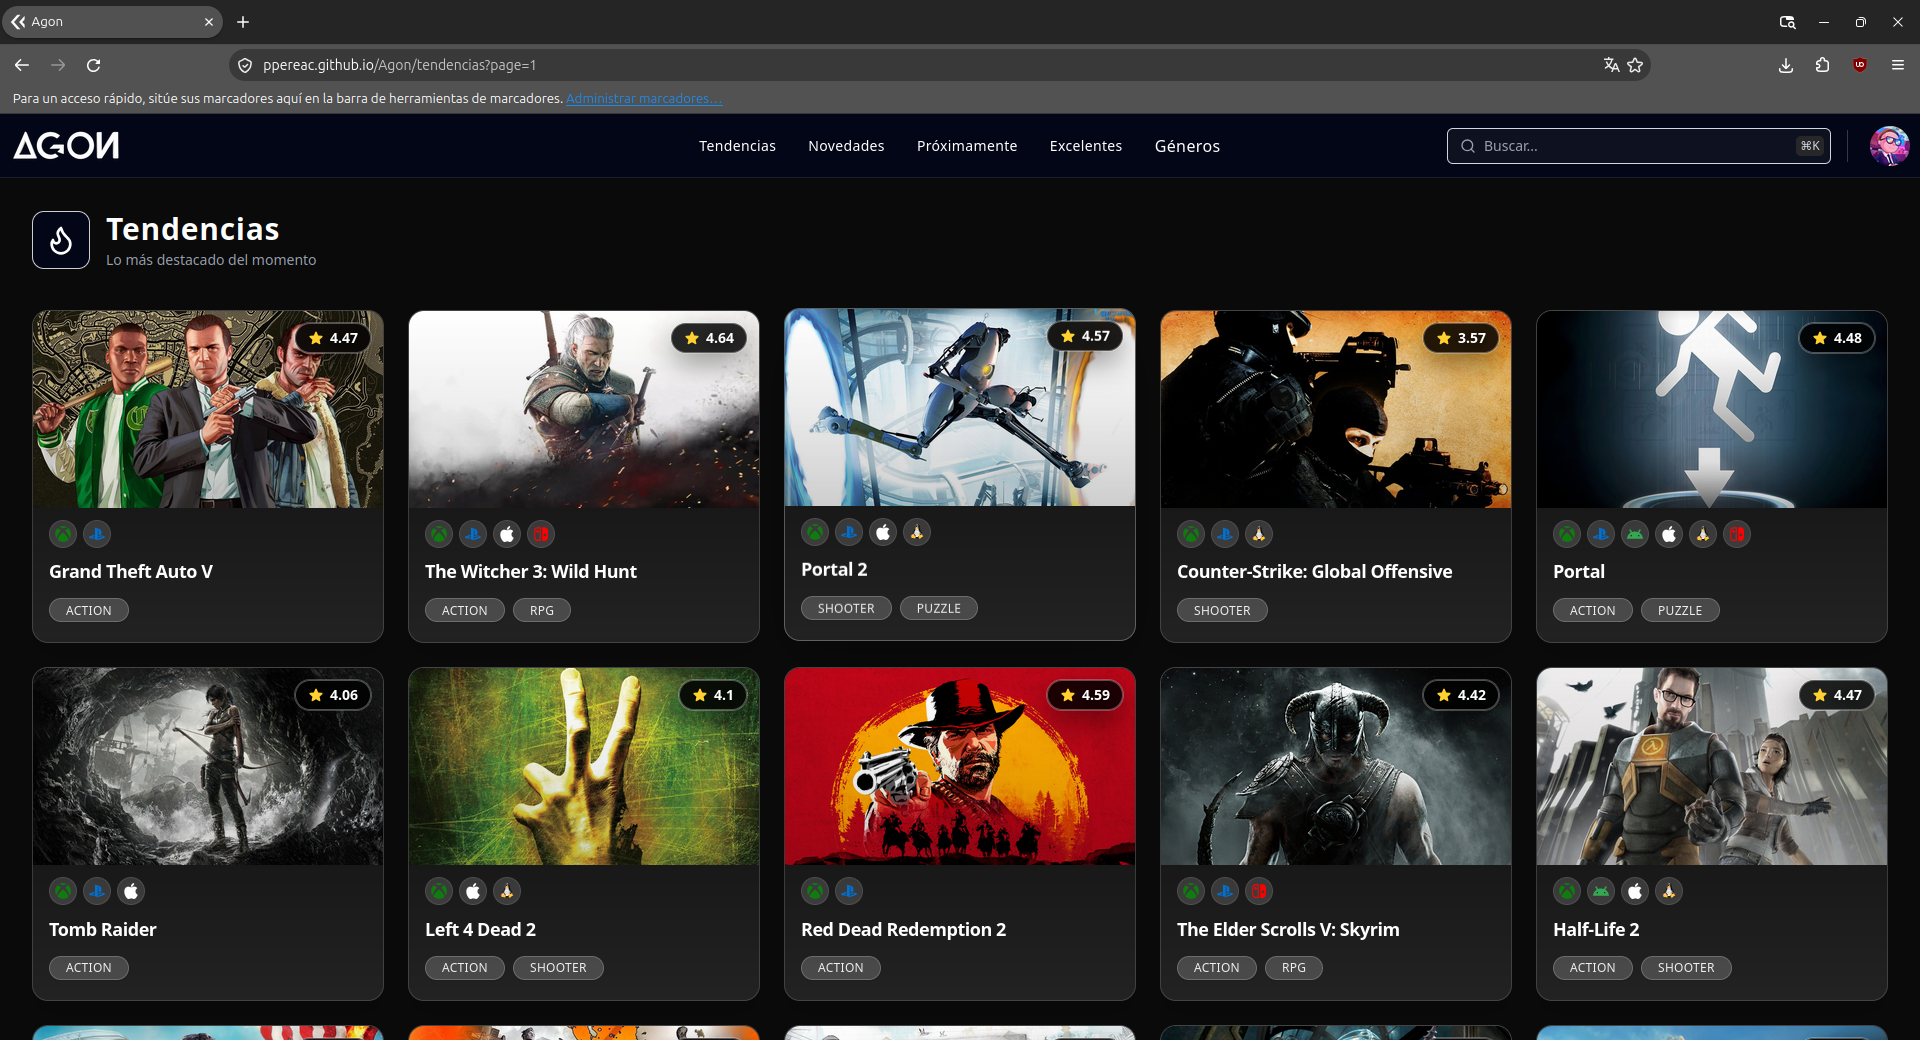
Task: Open browser downloads icon
Action: pyautogui.click(x=1786, y=65)
